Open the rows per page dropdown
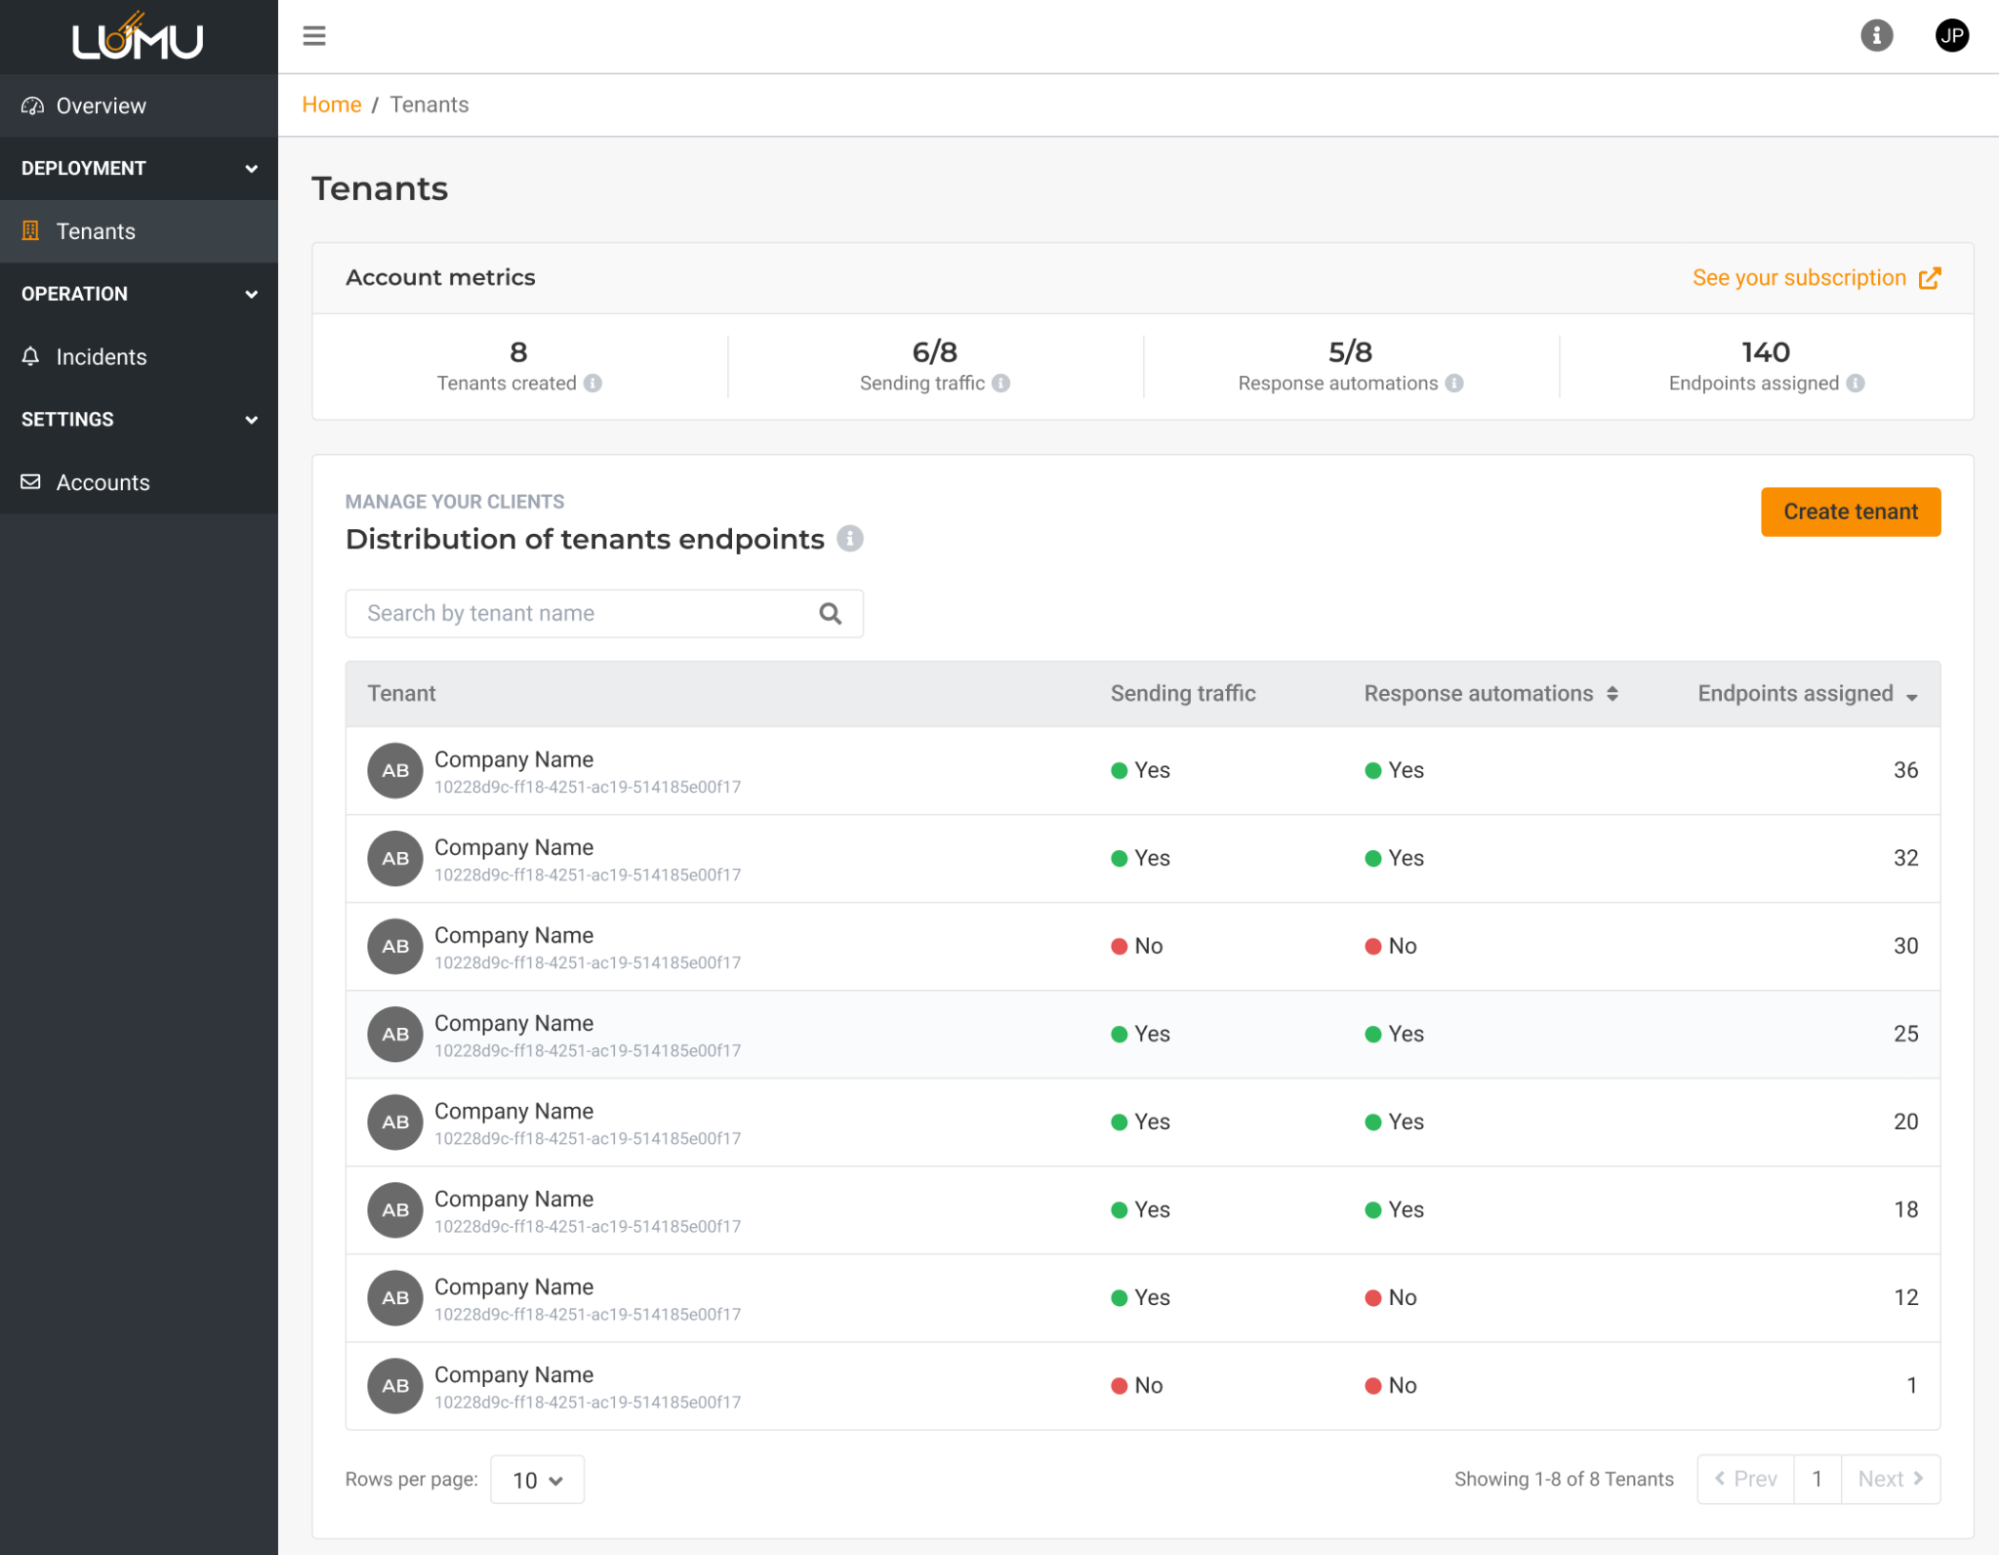Screen dimensions: 1999x1555 pos(537,1479)
